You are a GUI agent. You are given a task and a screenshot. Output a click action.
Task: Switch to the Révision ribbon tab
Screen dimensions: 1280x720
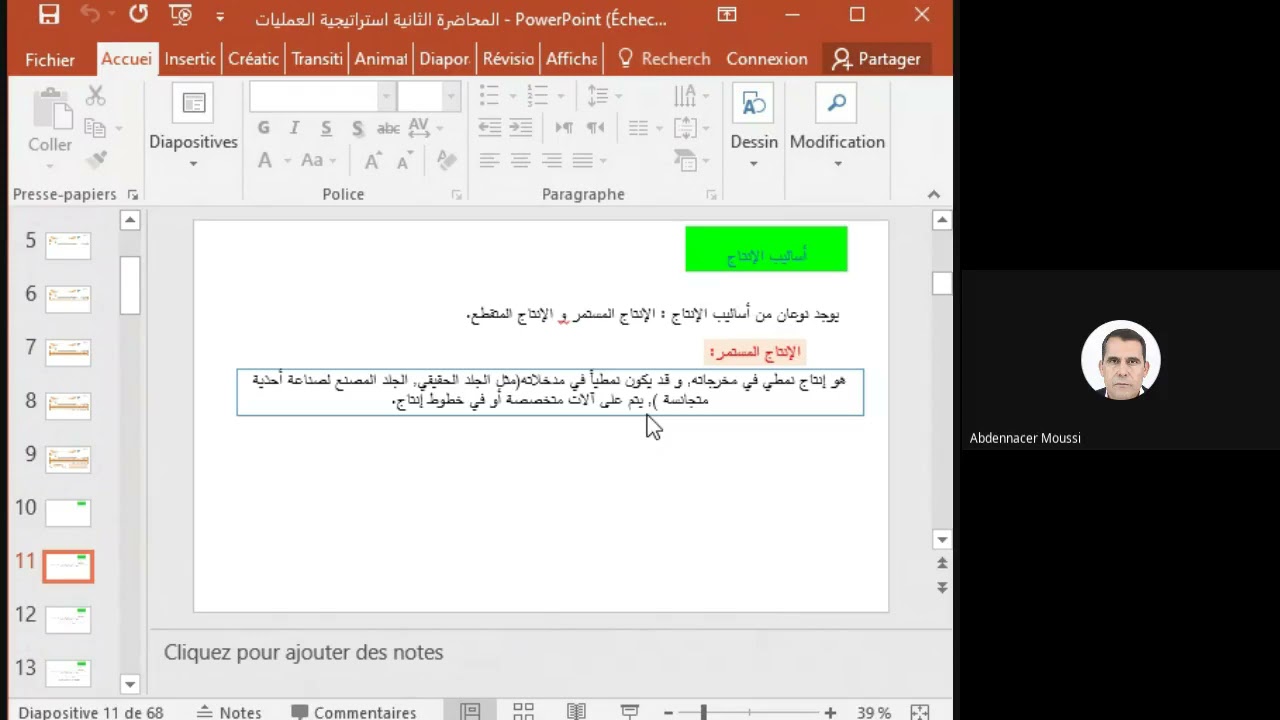pyautogui.click(x=508, y=59)
